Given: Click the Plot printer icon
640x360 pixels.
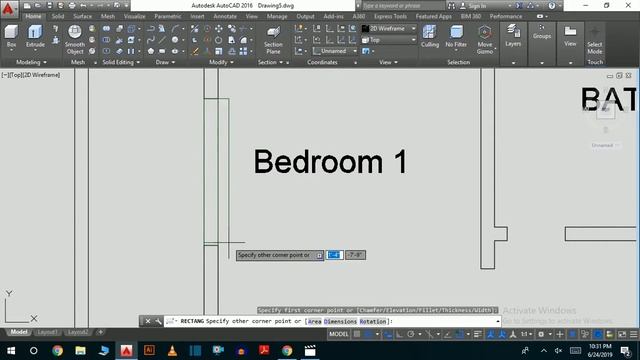Looking at the screenshot, I should click(72, 6).
